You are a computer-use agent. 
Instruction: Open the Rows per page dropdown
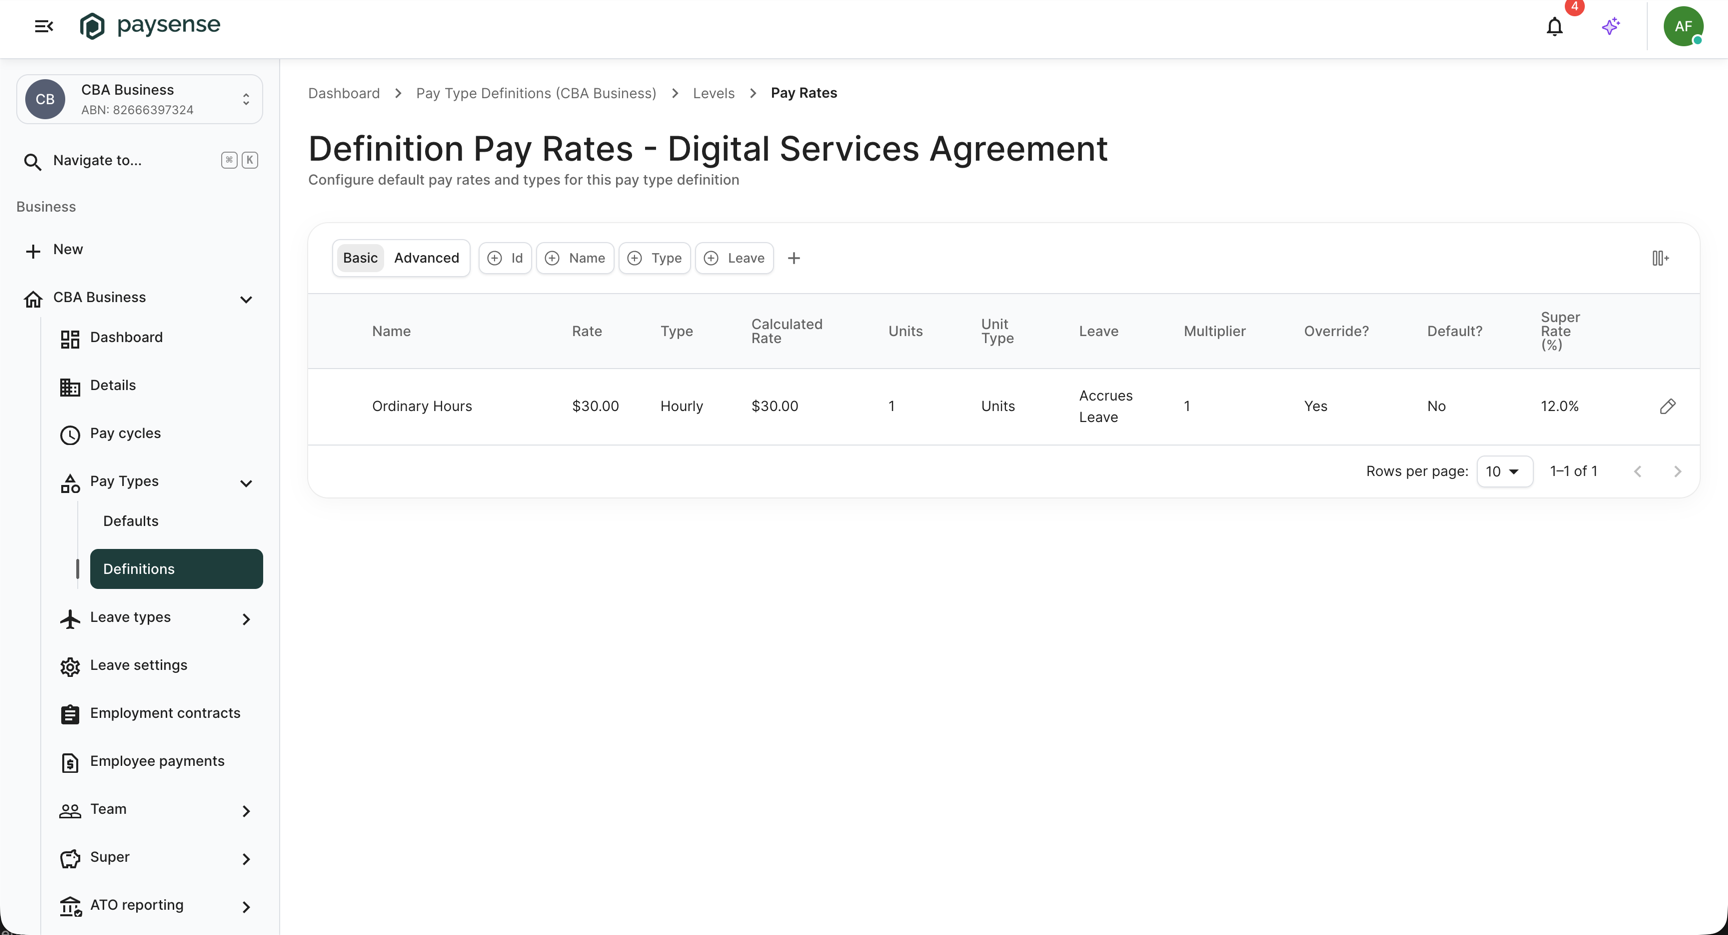pyautogui.click(x=1504, y=471)
